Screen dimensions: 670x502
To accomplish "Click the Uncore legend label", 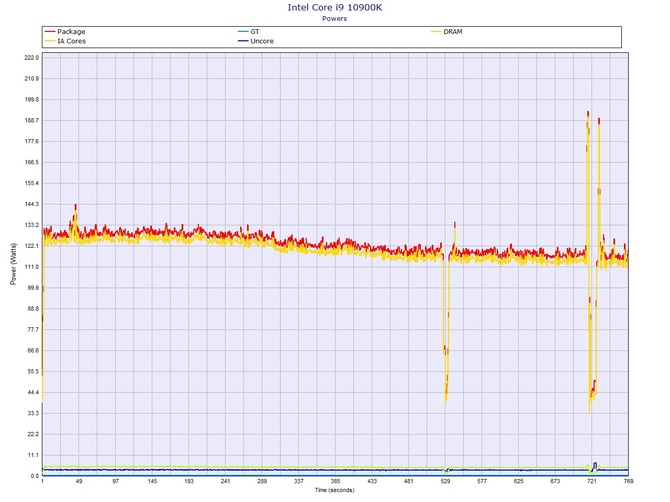I will pyautogui.click(x=262, y=41).
